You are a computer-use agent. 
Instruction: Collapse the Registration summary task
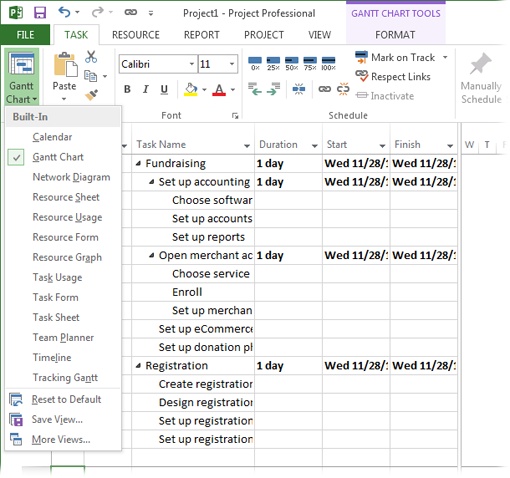[x=138, y=366]
